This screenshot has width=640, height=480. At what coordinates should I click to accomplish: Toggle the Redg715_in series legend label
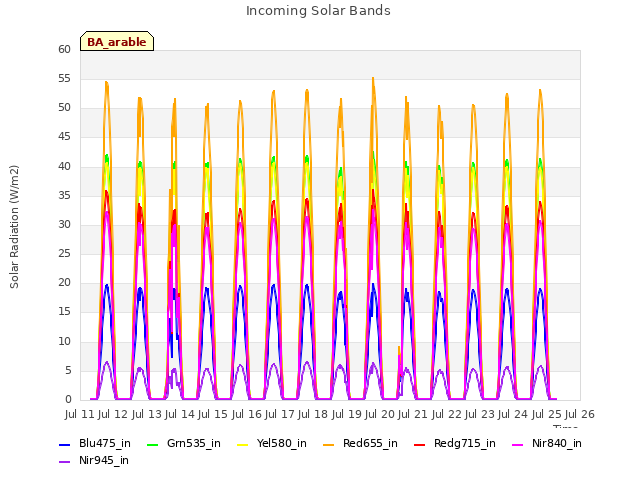[465, 443]
